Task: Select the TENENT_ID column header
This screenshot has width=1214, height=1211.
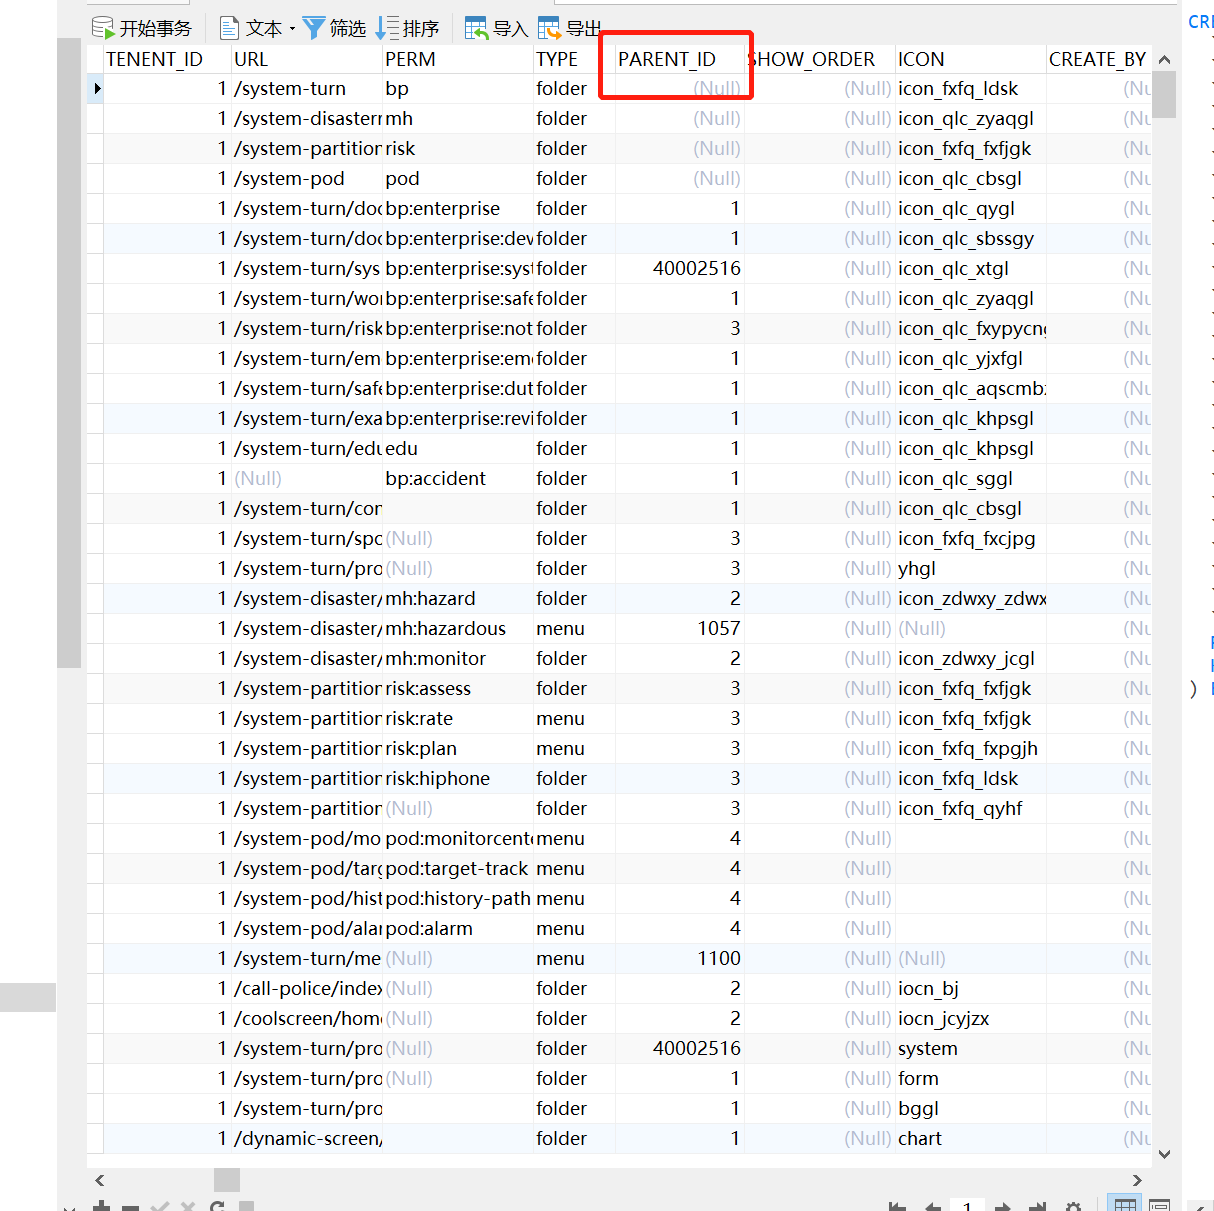Action: coord(167,59)
